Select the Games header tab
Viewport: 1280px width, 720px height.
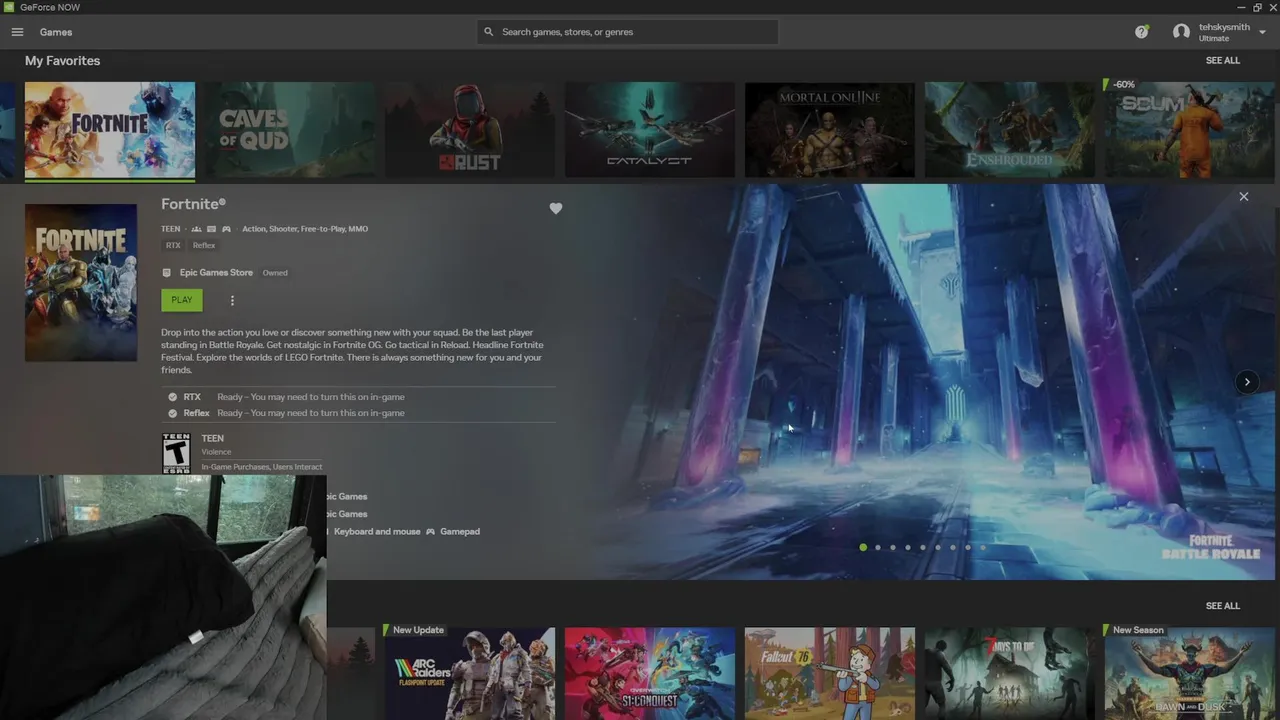pos(56,32)
